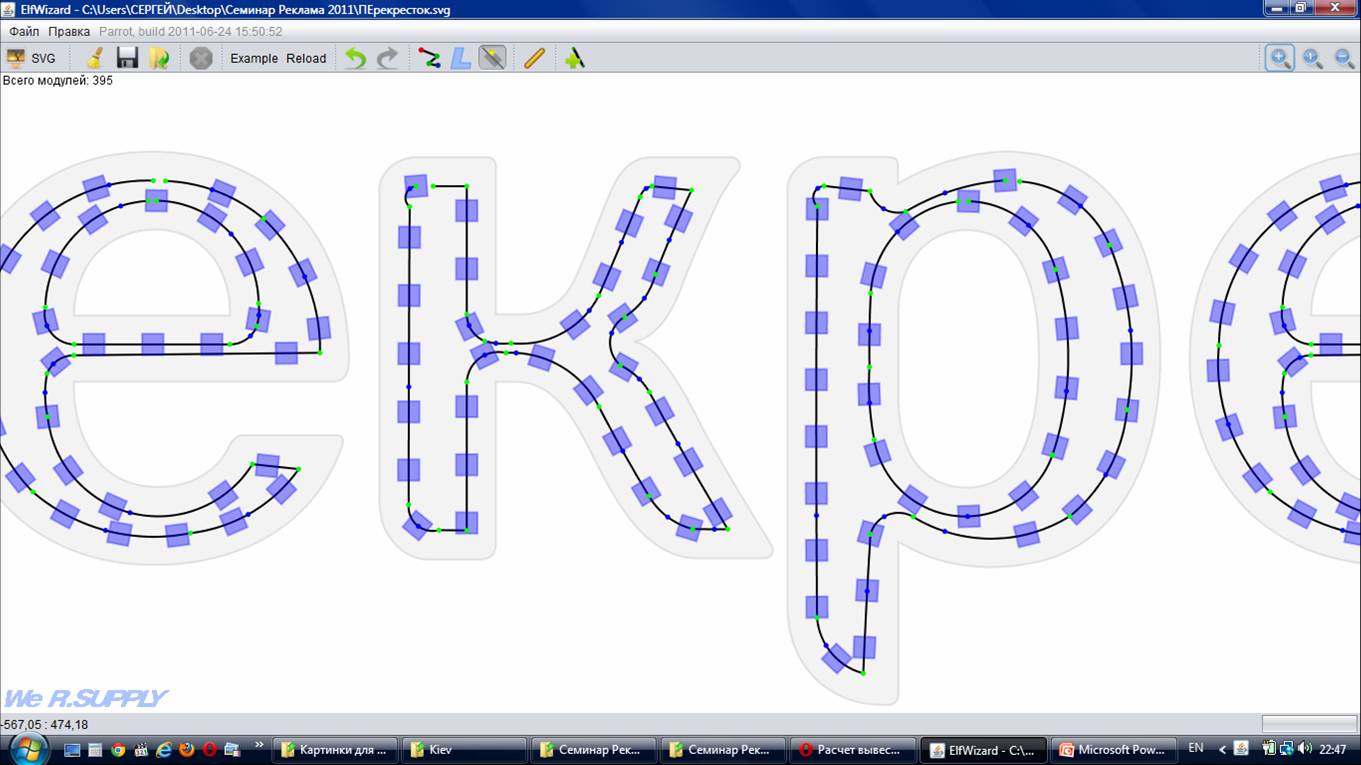The height and width of the screenshot is (765, 1361).
Task: Save the project with the floppy disk icon
Action: pyautogui.click(x=127, y=58)
